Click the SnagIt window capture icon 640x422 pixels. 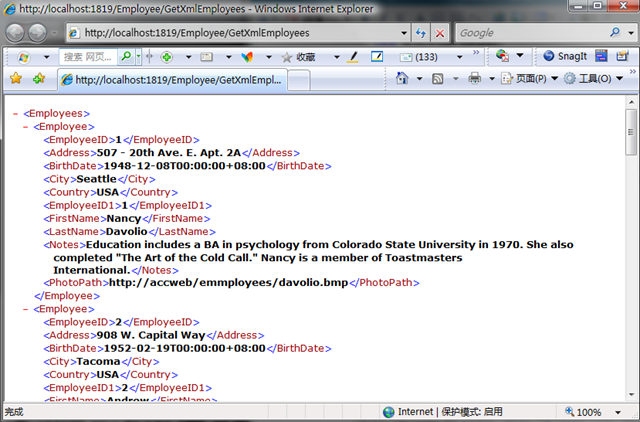601,56
